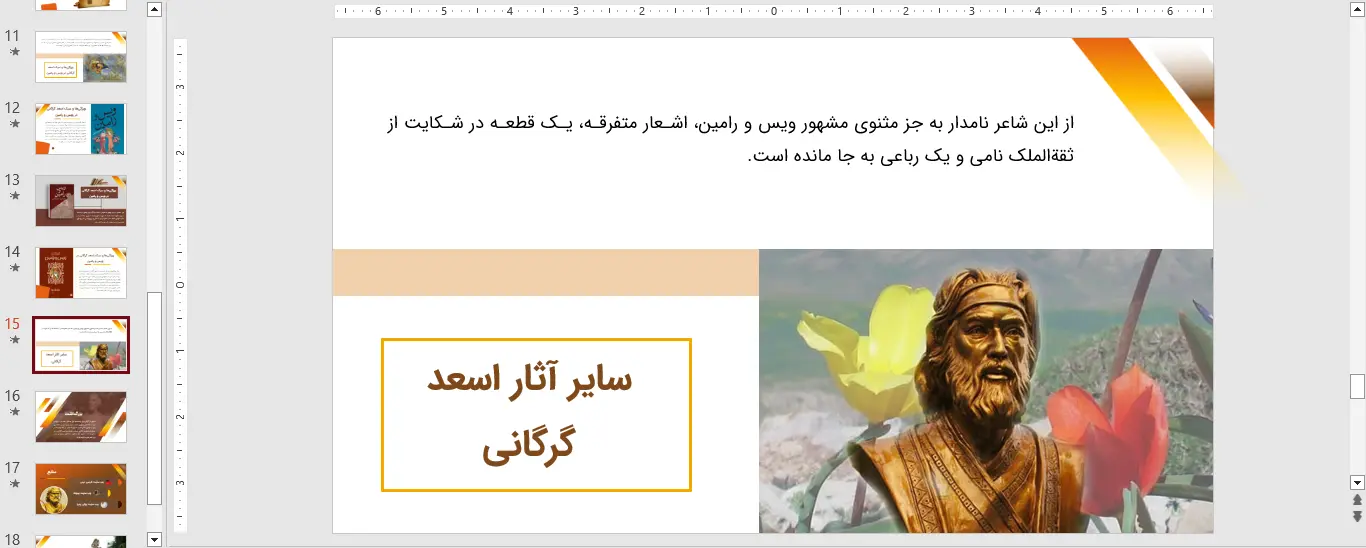Click the animation star under slide 12

[14, 124]
